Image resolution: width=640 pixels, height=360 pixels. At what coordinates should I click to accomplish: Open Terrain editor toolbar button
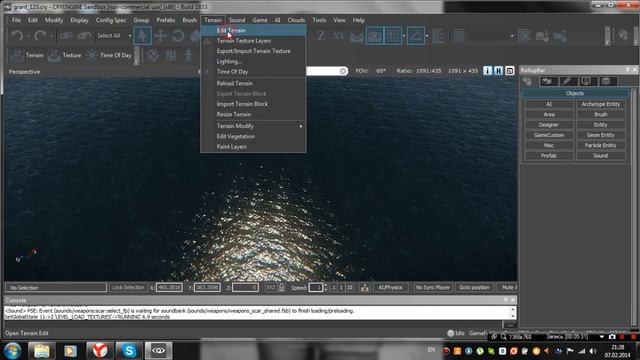(27, 55)
